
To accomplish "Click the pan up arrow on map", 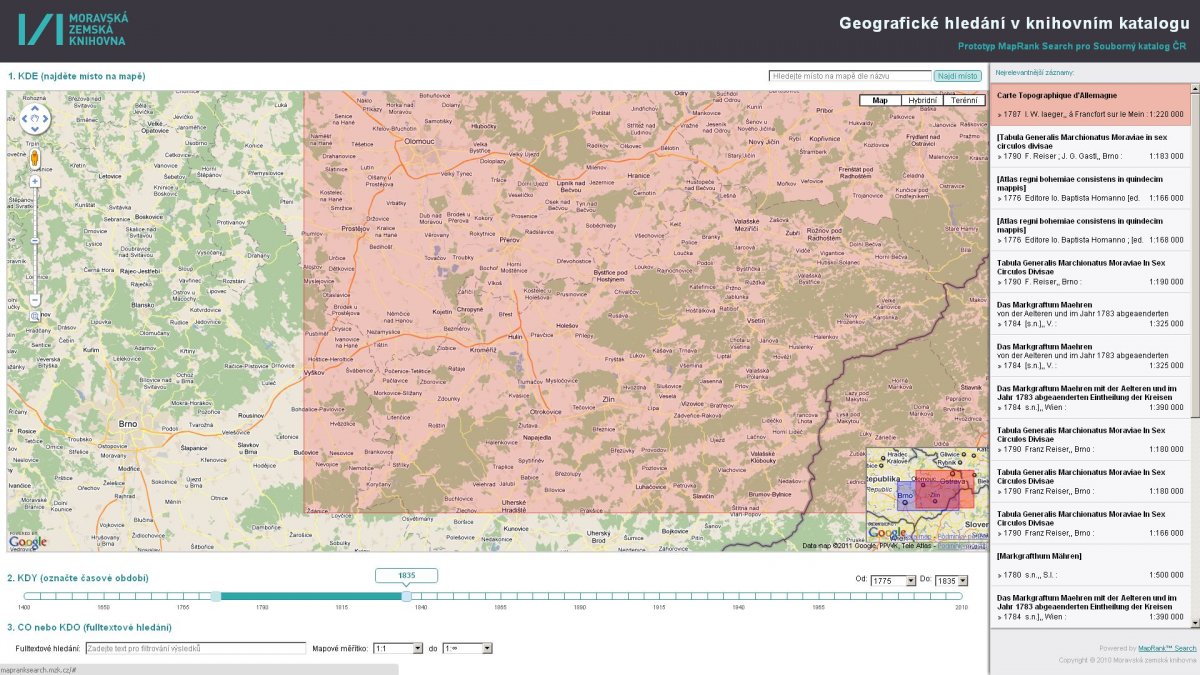I will point(35,109).
